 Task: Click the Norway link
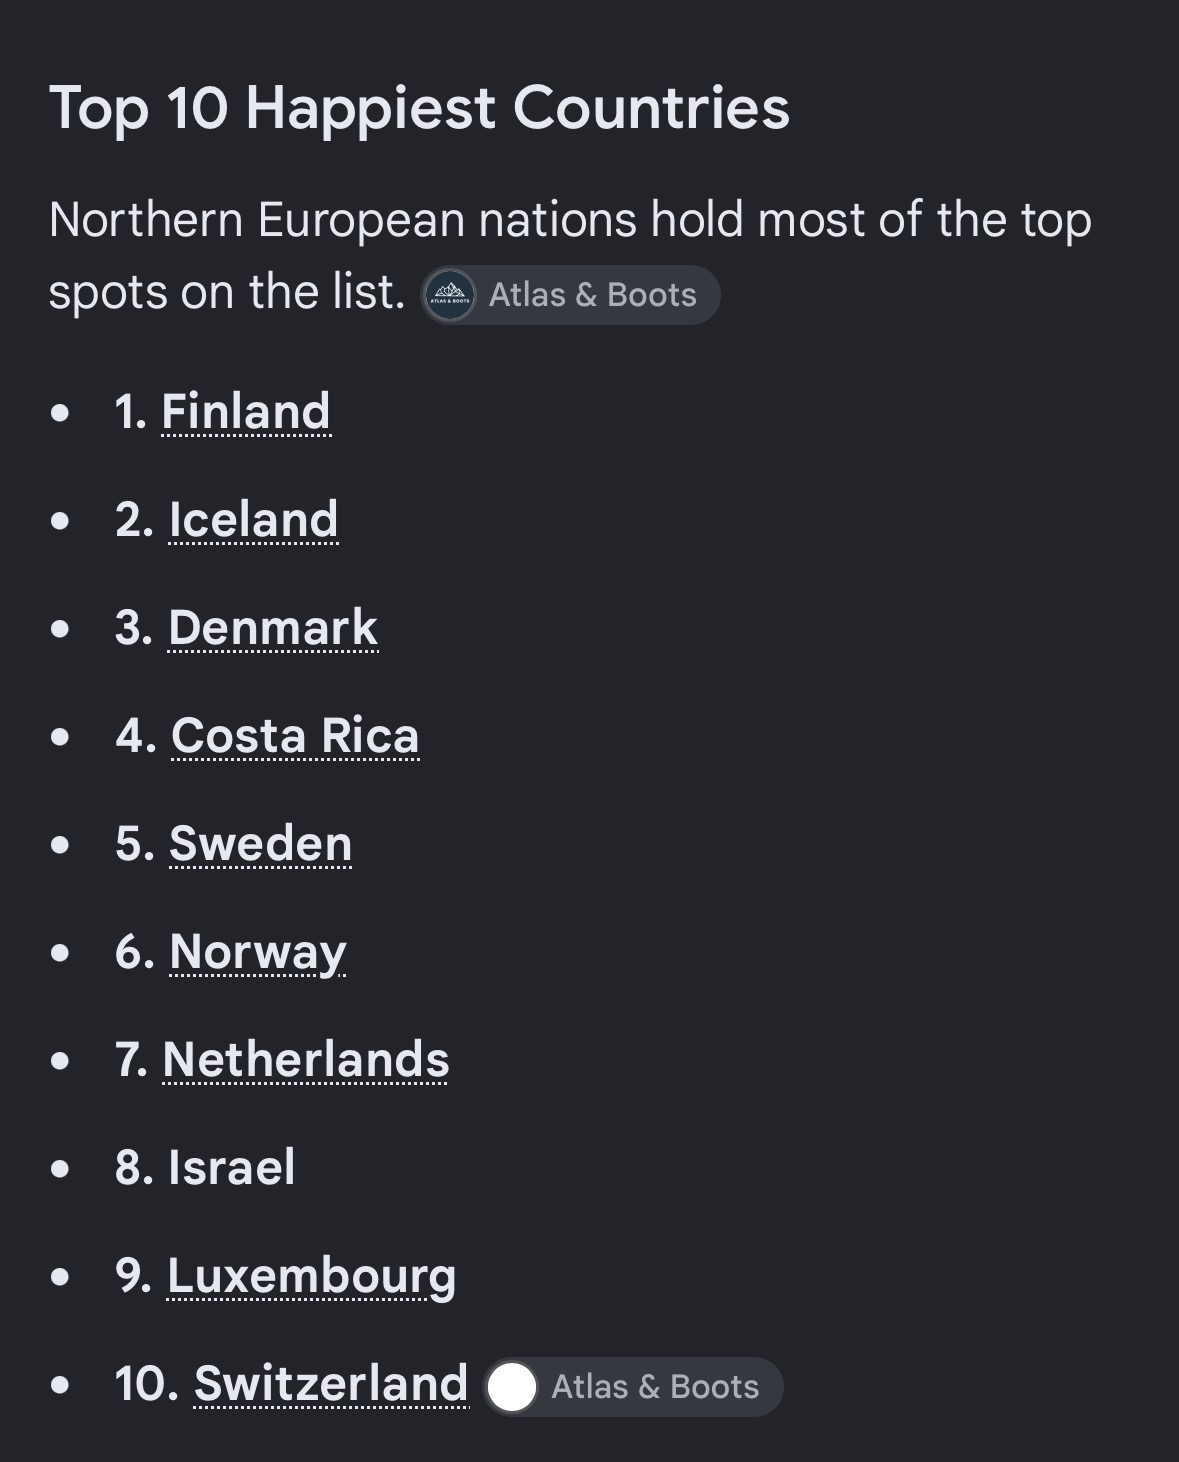(258, 951)
